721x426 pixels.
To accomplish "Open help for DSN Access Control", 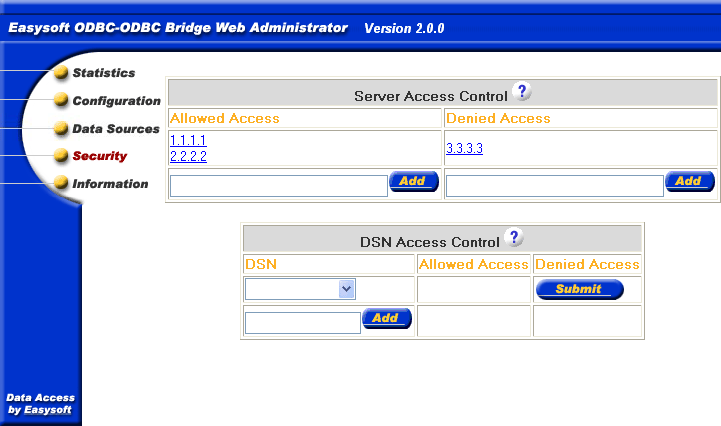I will pos(514,238).
